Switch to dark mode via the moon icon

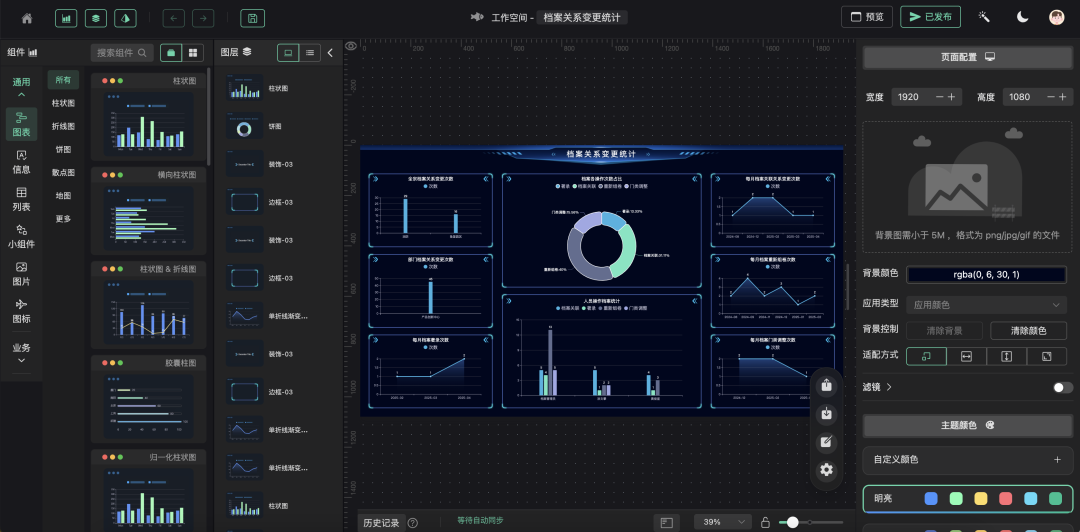pos(1022,17)
